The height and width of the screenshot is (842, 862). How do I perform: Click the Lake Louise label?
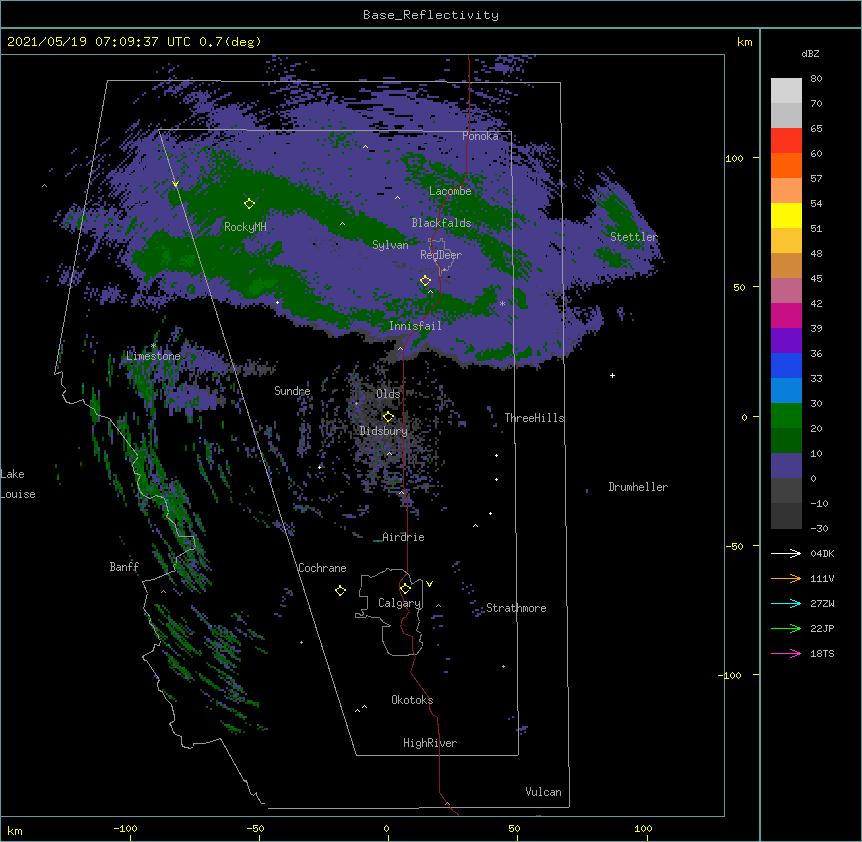point(18,484)
